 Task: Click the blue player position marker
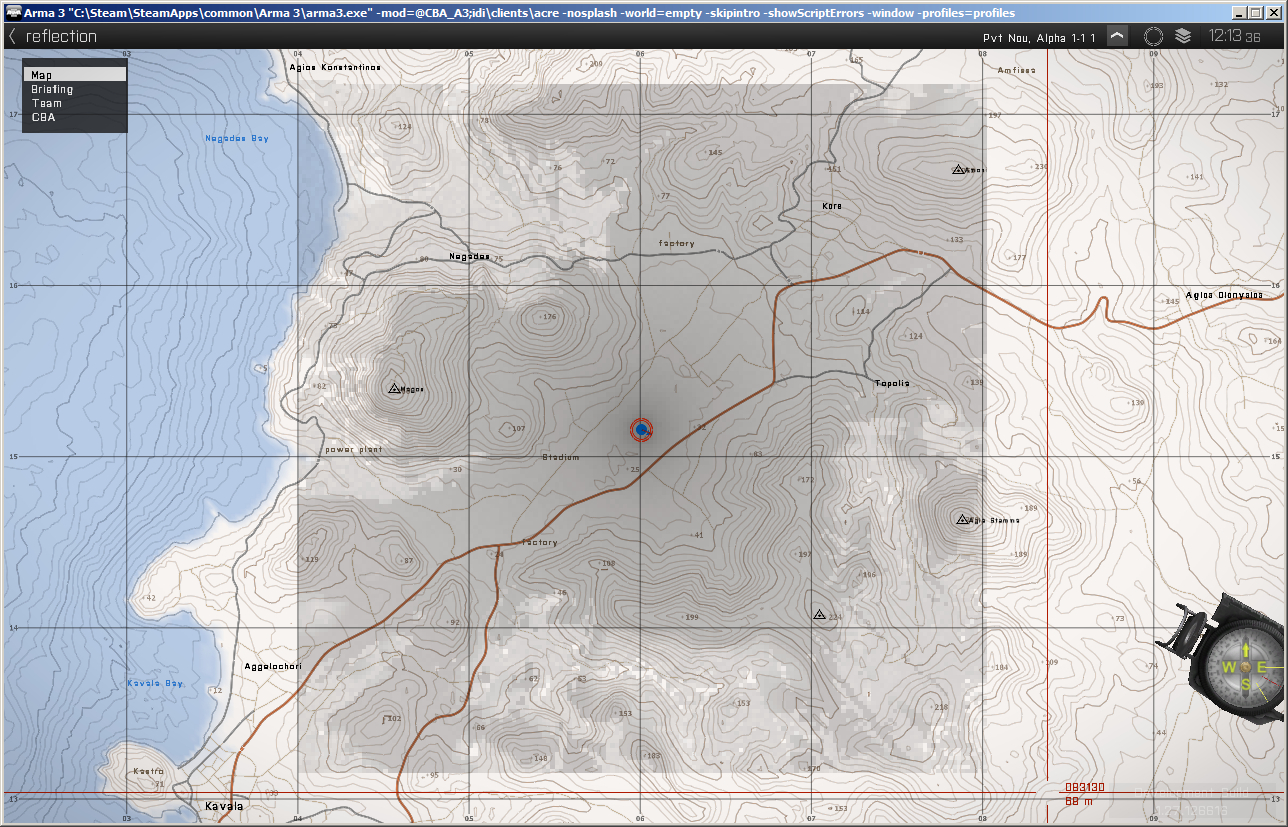tap(641, 430)
